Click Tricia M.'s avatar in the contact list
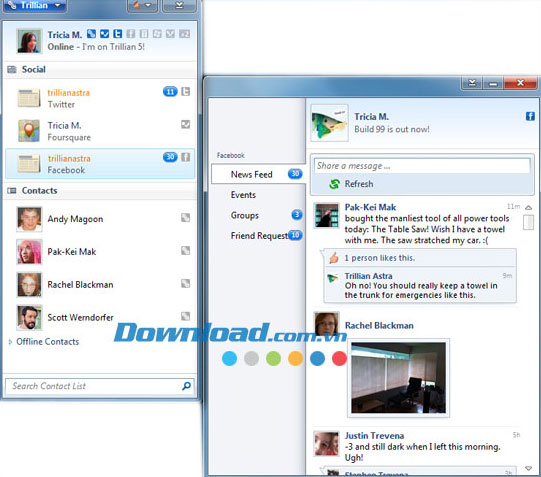The height and width of the screenshot is (477, 541). pos(29,41)
